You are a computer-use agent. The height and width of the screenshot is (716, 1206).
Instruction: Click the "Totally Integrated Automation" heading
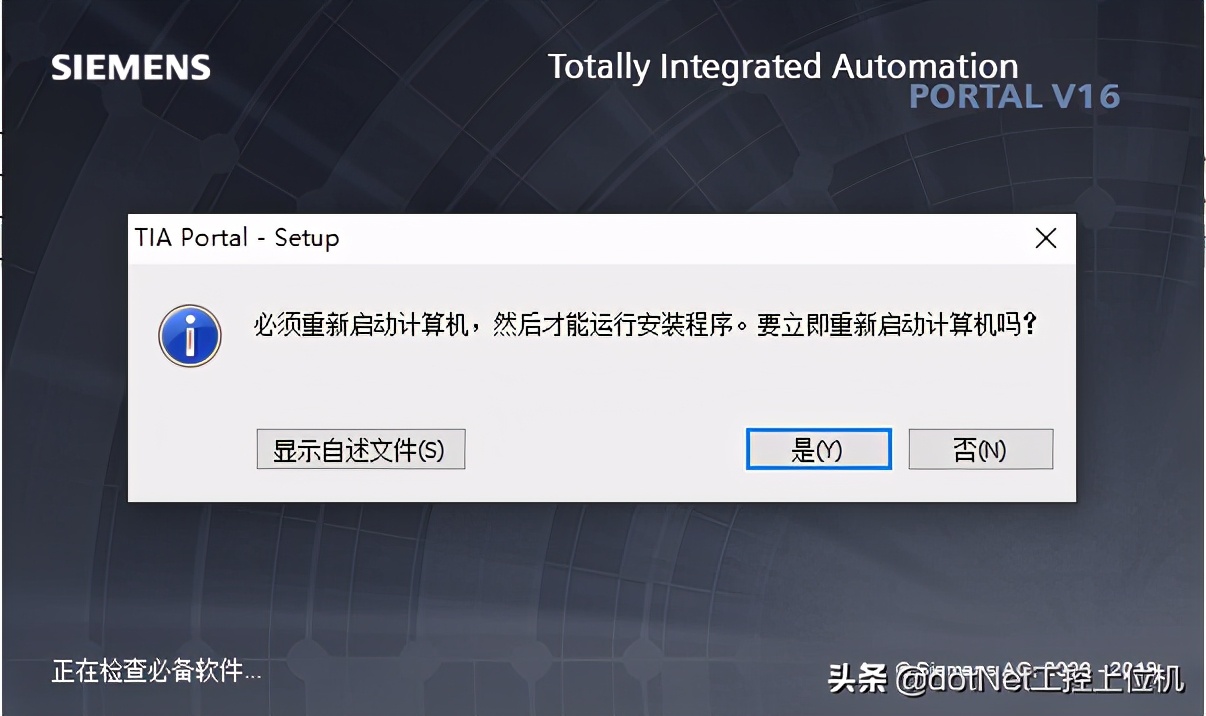[783, 67]
